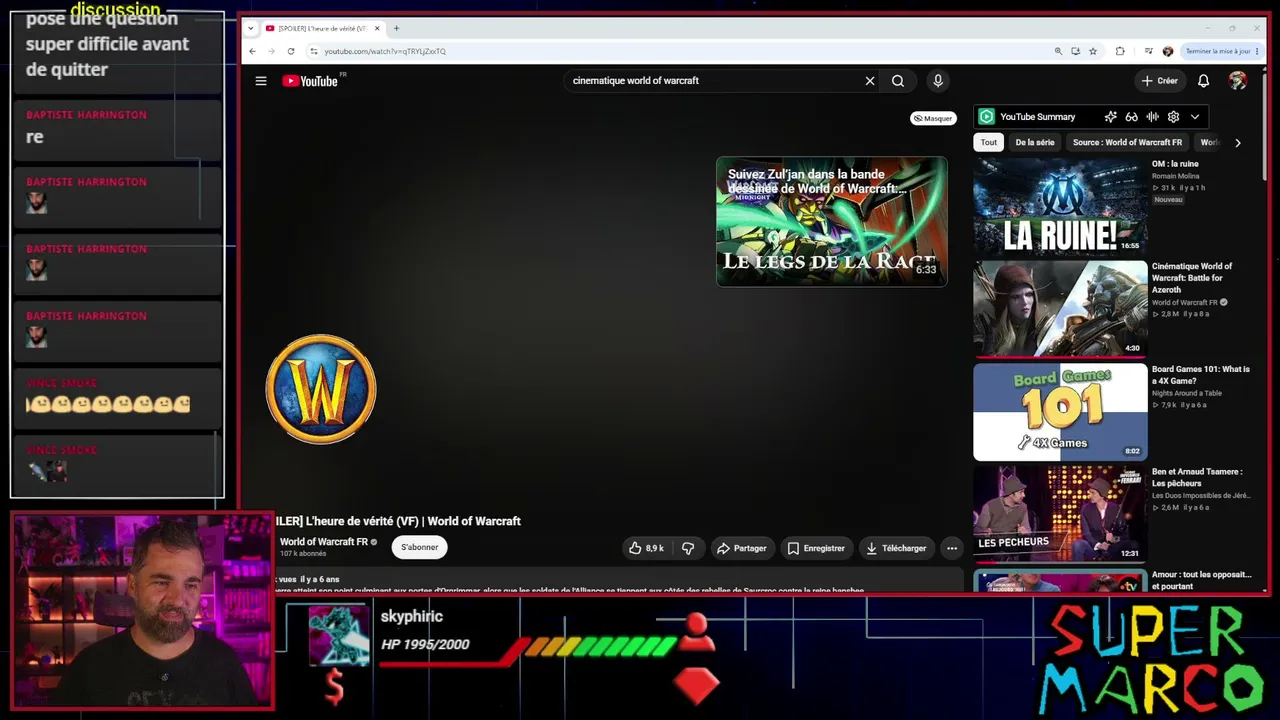The height and width of the screenshot is (720, 1280).
Task: Subscribe with the S'abonner button
Action: coord(420,547)
